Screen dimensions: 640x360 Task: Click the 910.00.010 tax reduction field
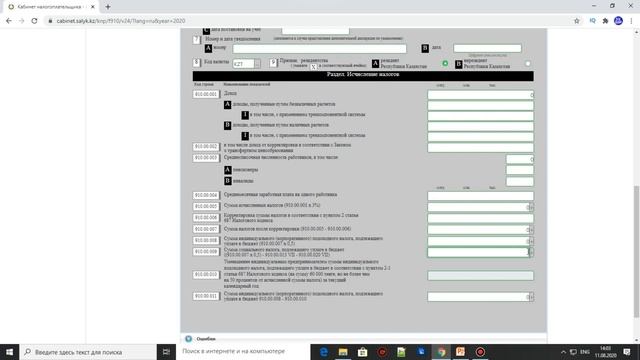click(x=480, y=276)
